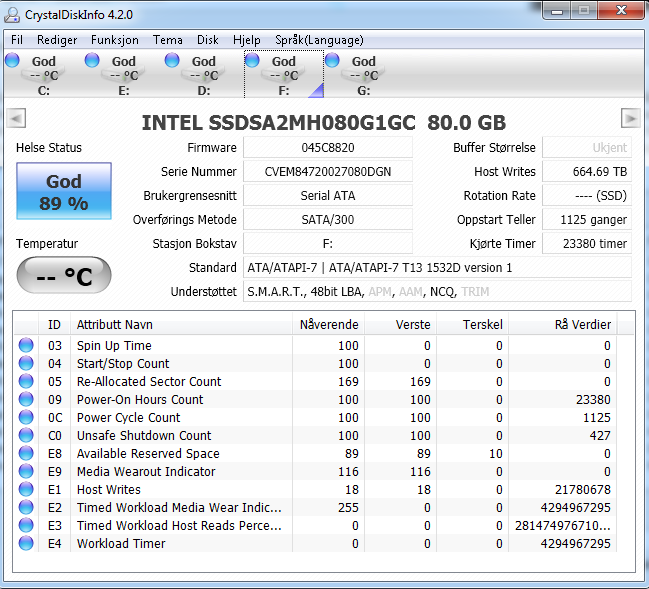Click the Host Writes 664.69 TB value

[587, 172]
